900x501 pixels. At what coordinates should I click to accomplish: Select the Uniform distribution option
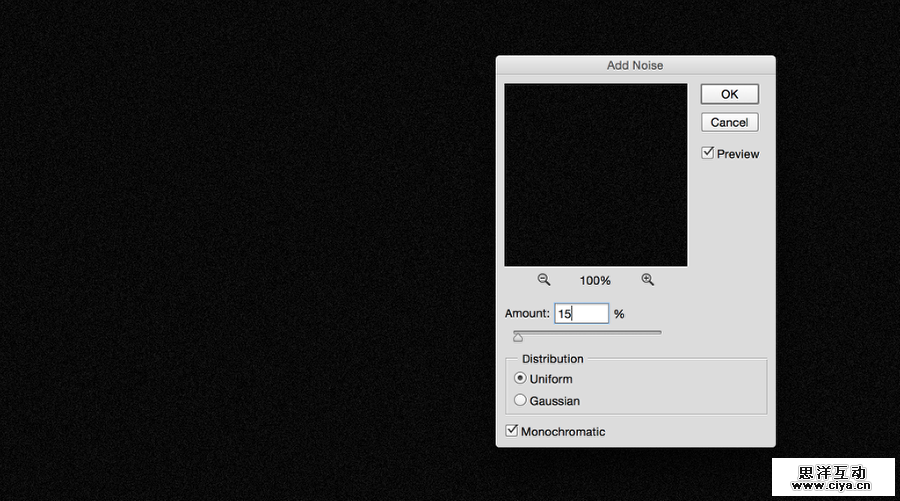click(x=520, y=379)
